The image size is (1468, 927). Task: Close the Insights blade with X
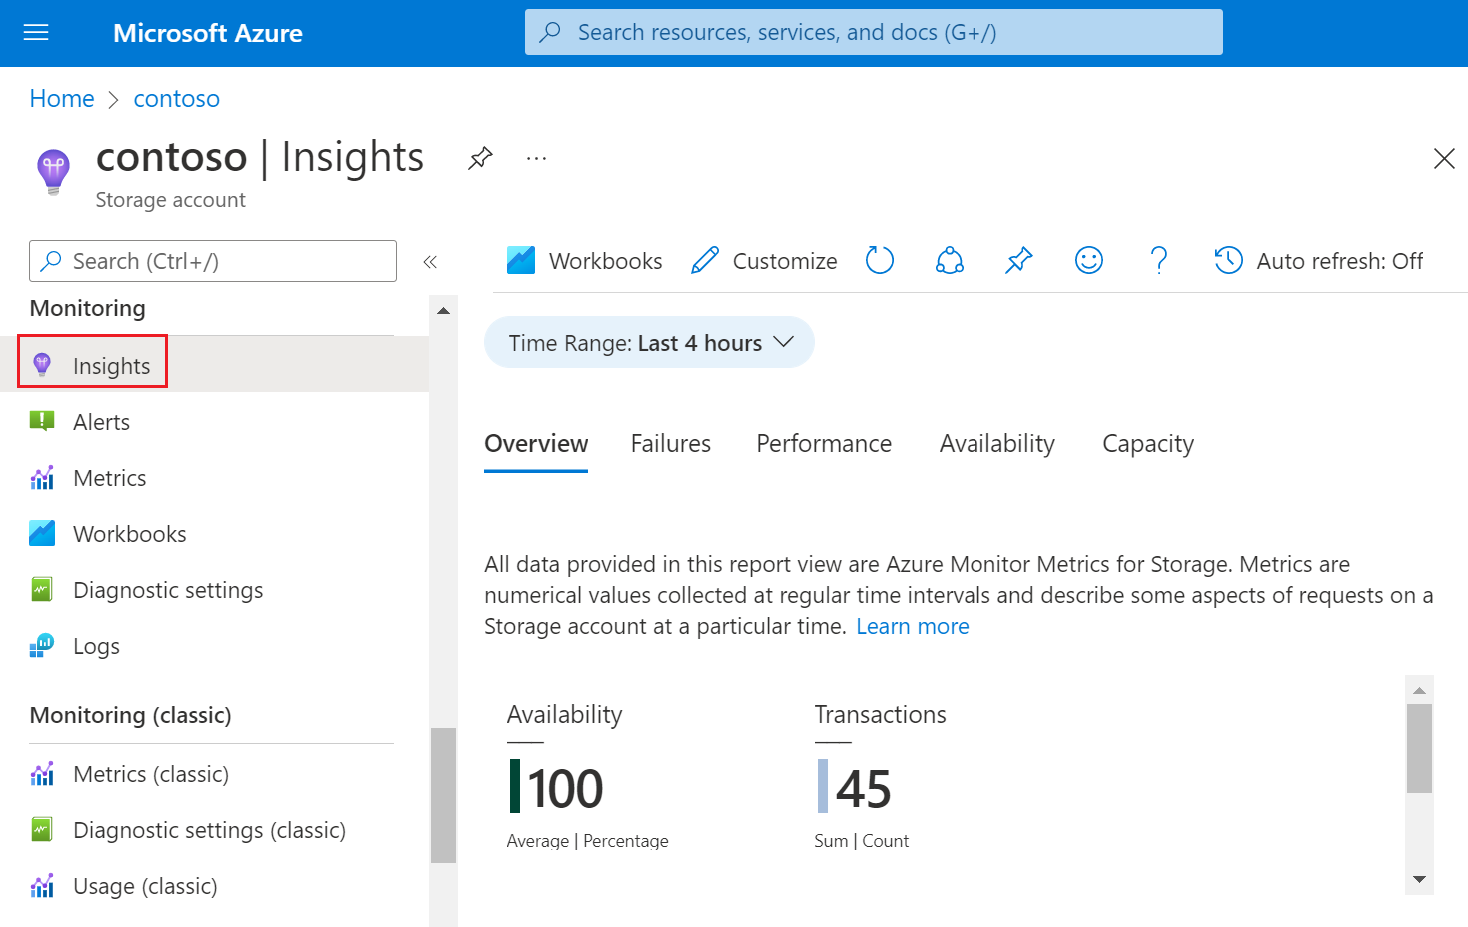tap(1444, 158)
